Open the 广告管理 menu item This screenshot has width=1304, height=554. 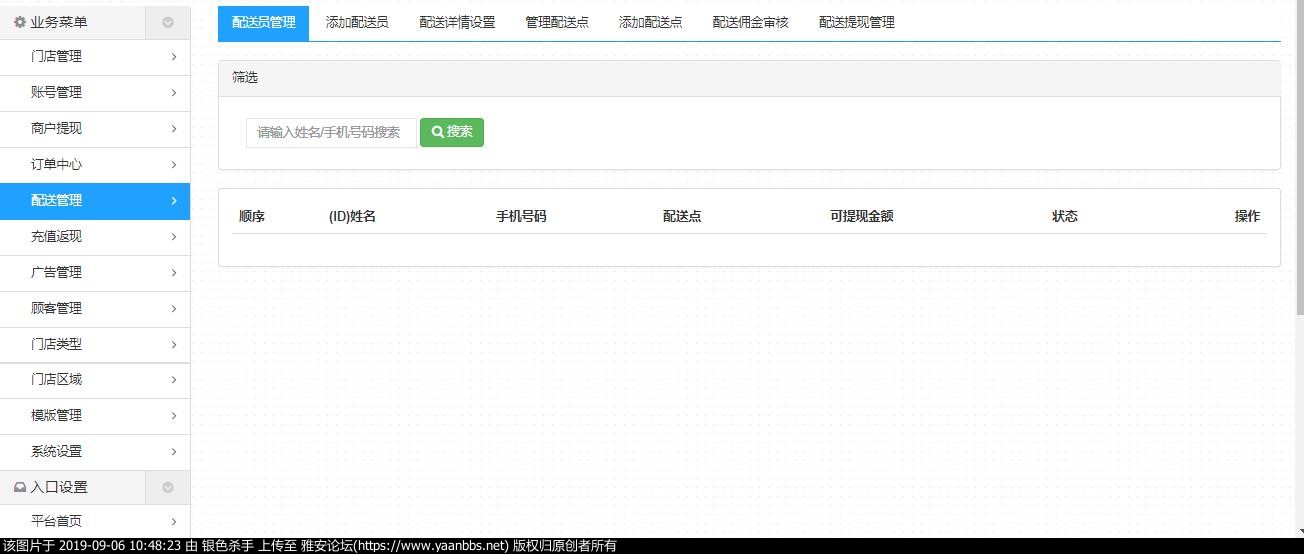(95, 273)
